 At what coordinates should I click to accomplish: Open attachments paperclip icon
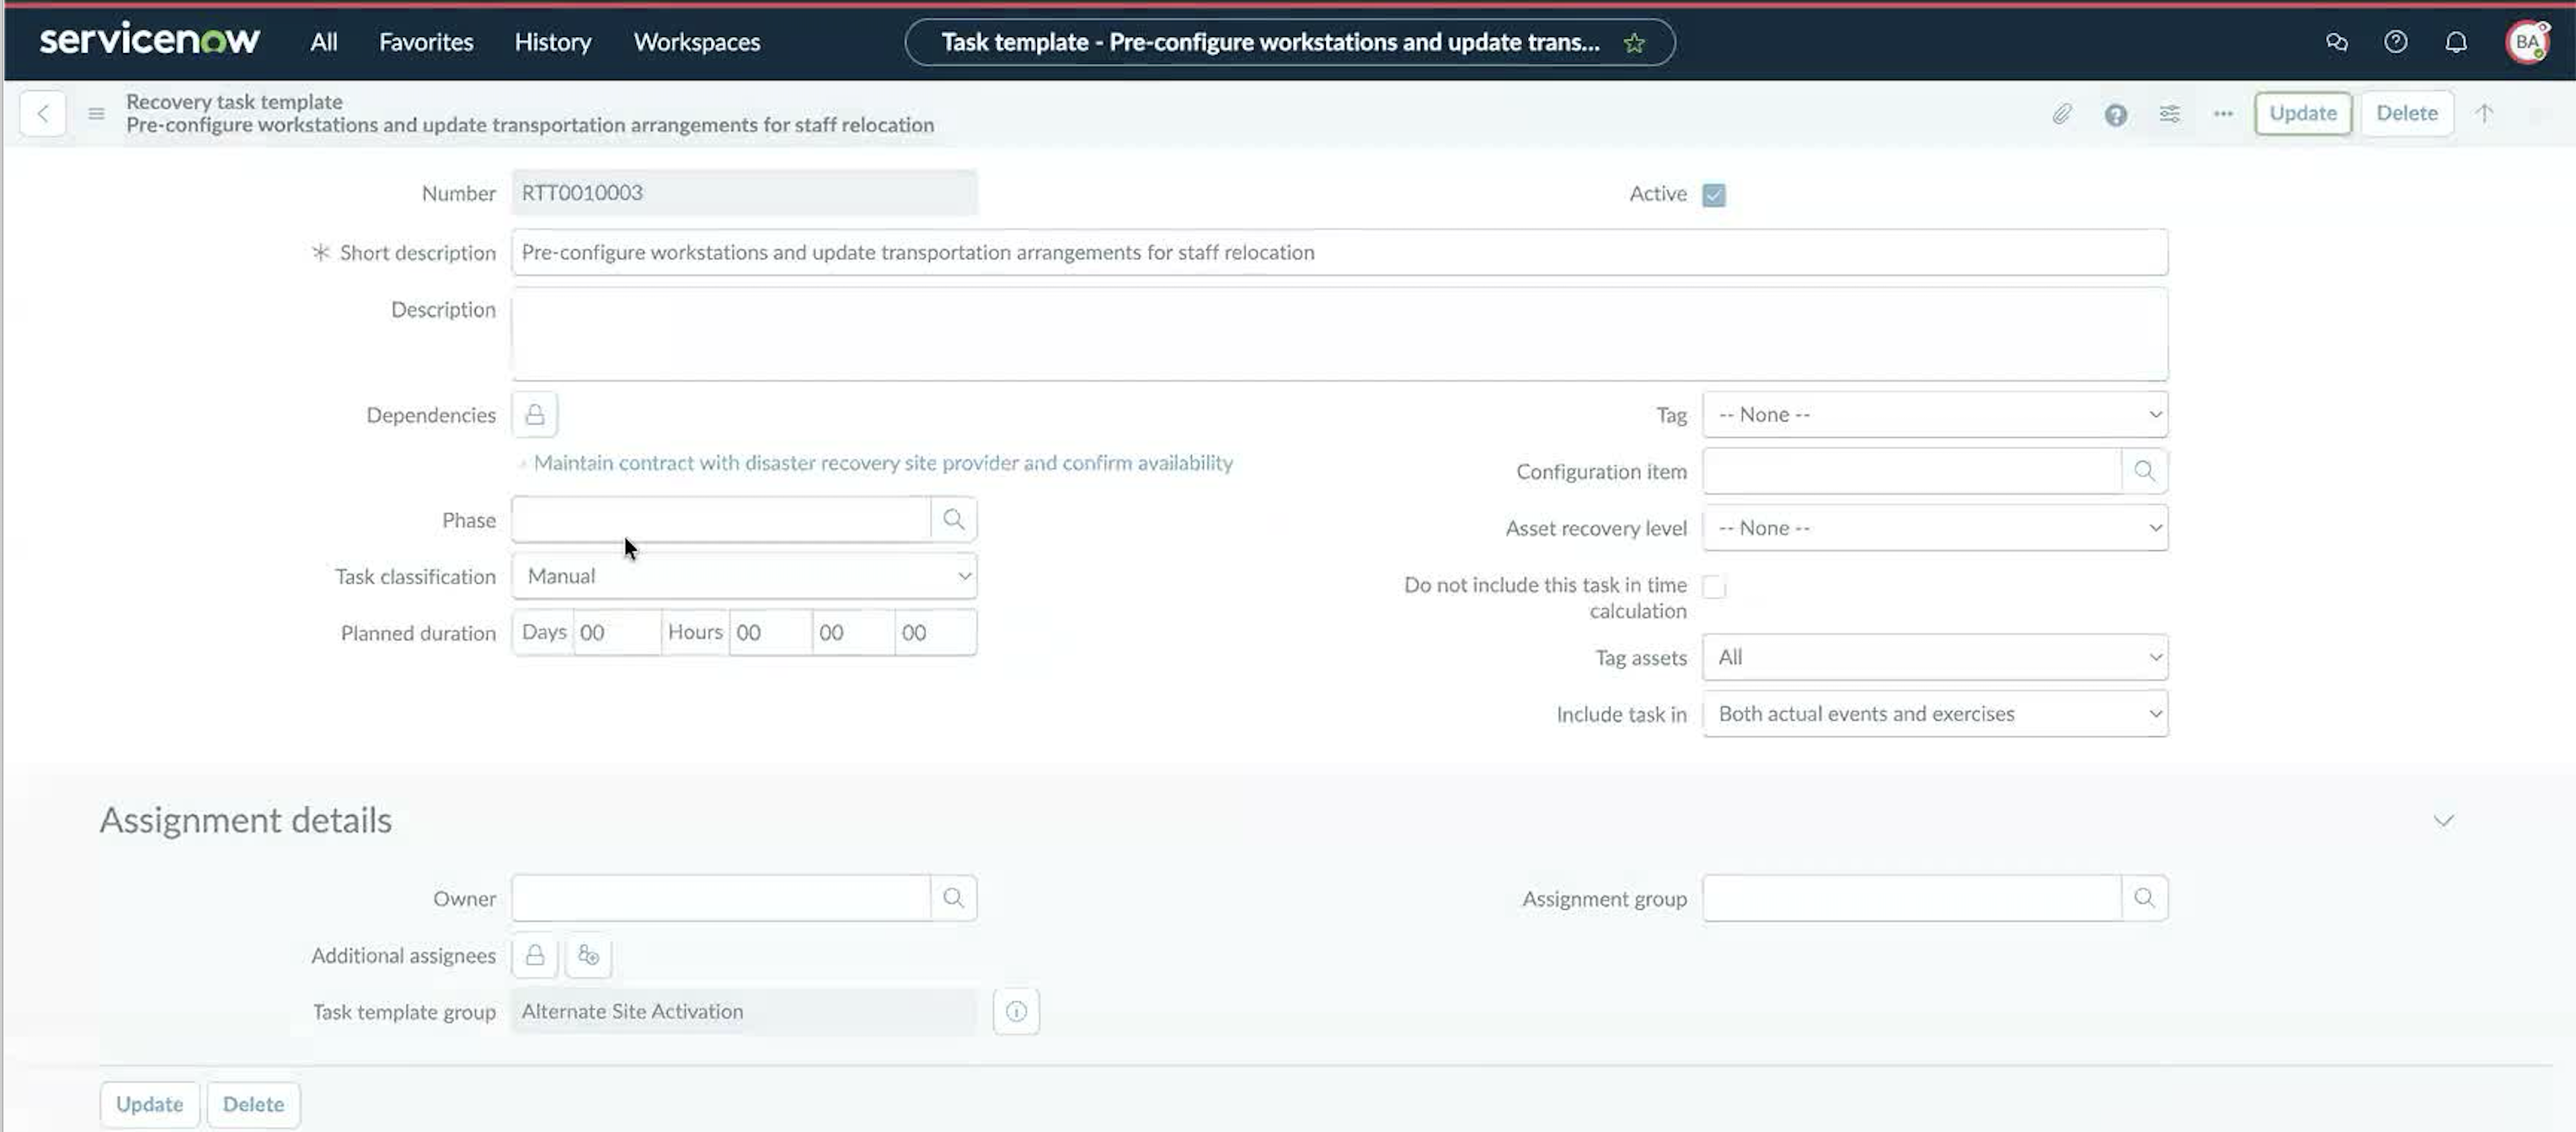(2062, 114)
